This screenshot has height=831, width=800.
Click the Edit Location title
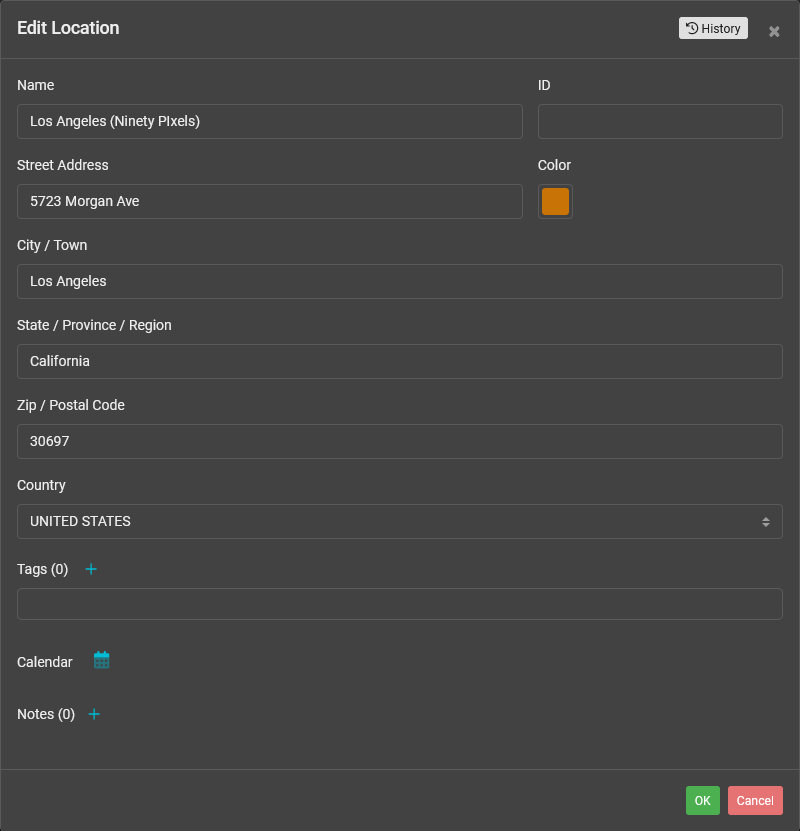68,28
